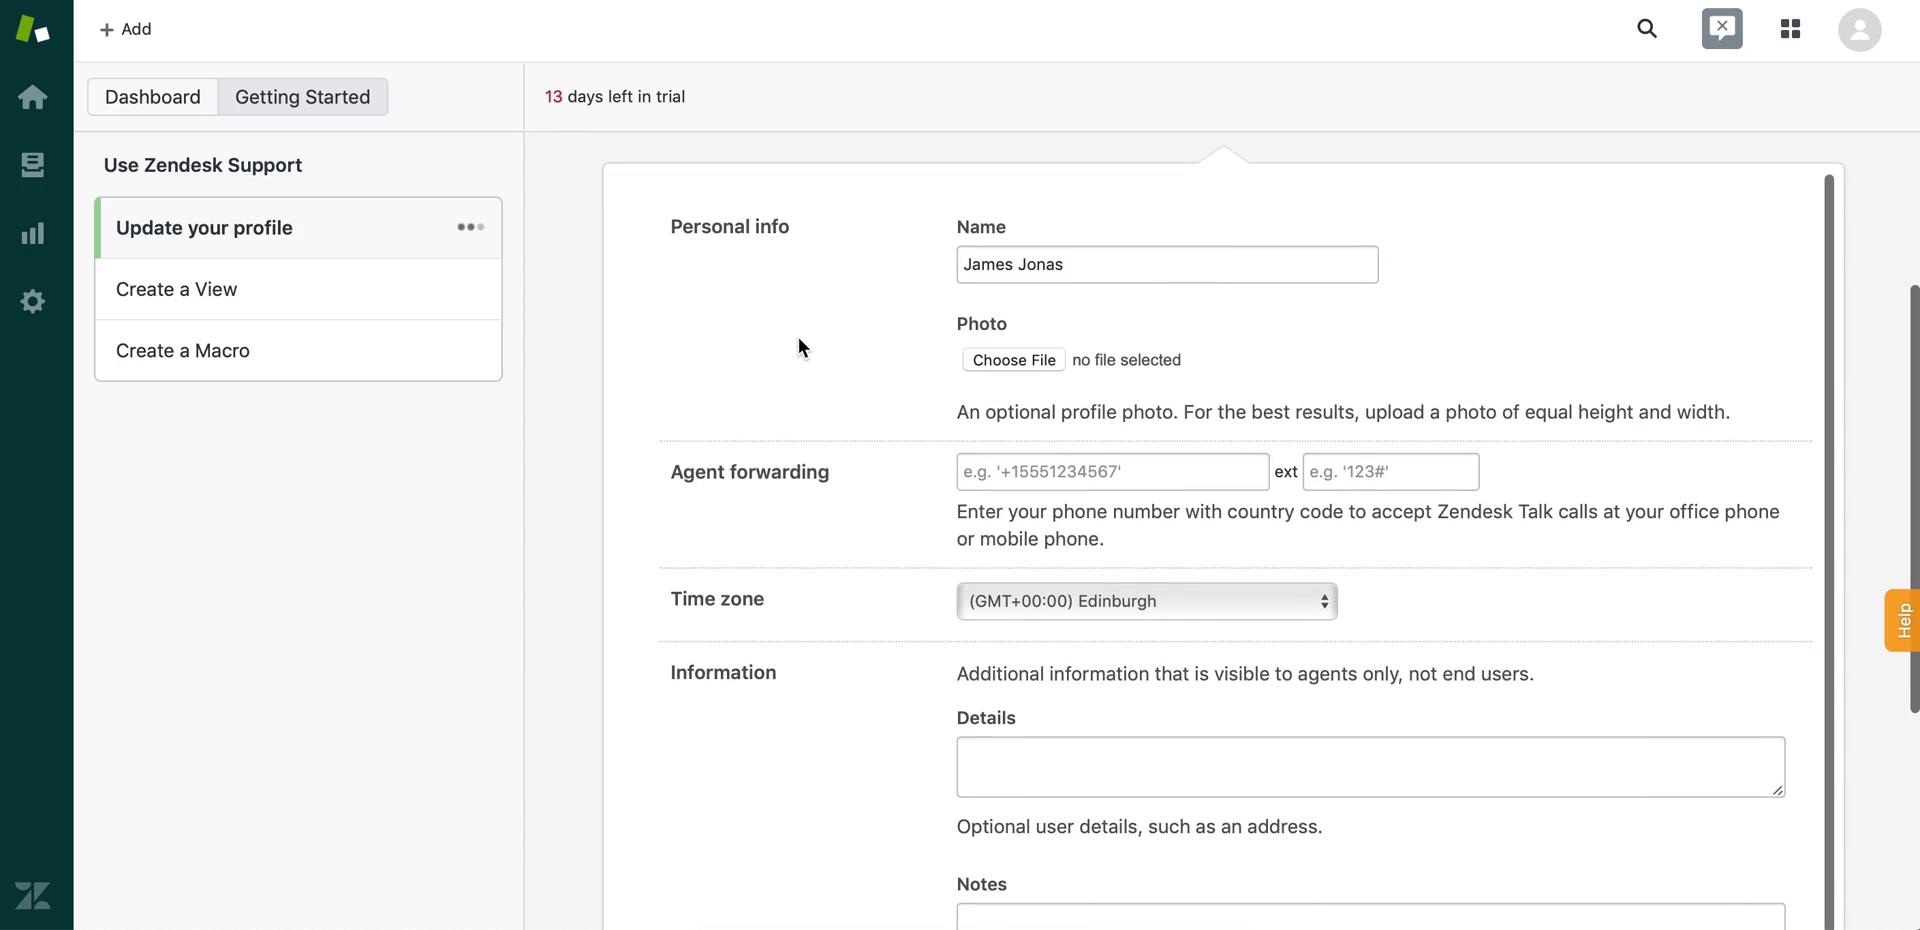1920x930 pixels.
Task: Click the Zendesk Z icon at the sidebar bottom
Action: (33, 895)
